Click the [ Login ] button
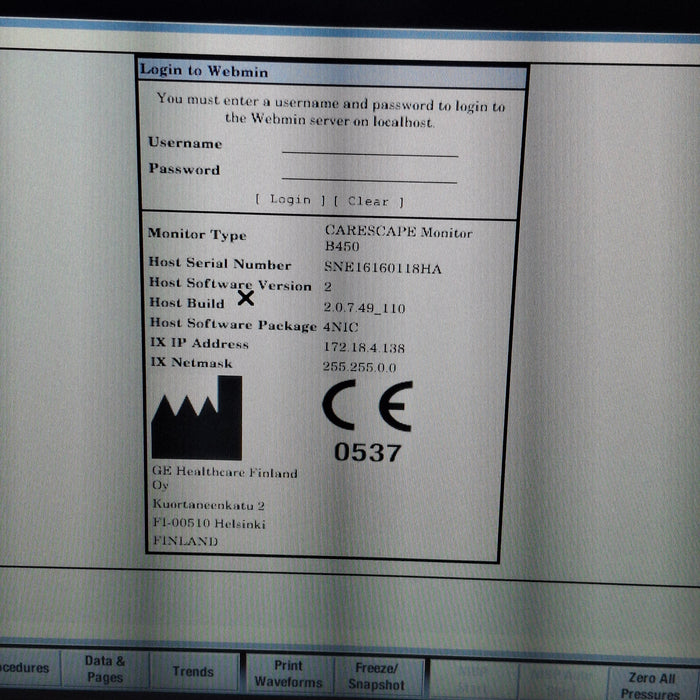This screenshot has width=700, height=700. pos(291,200)
